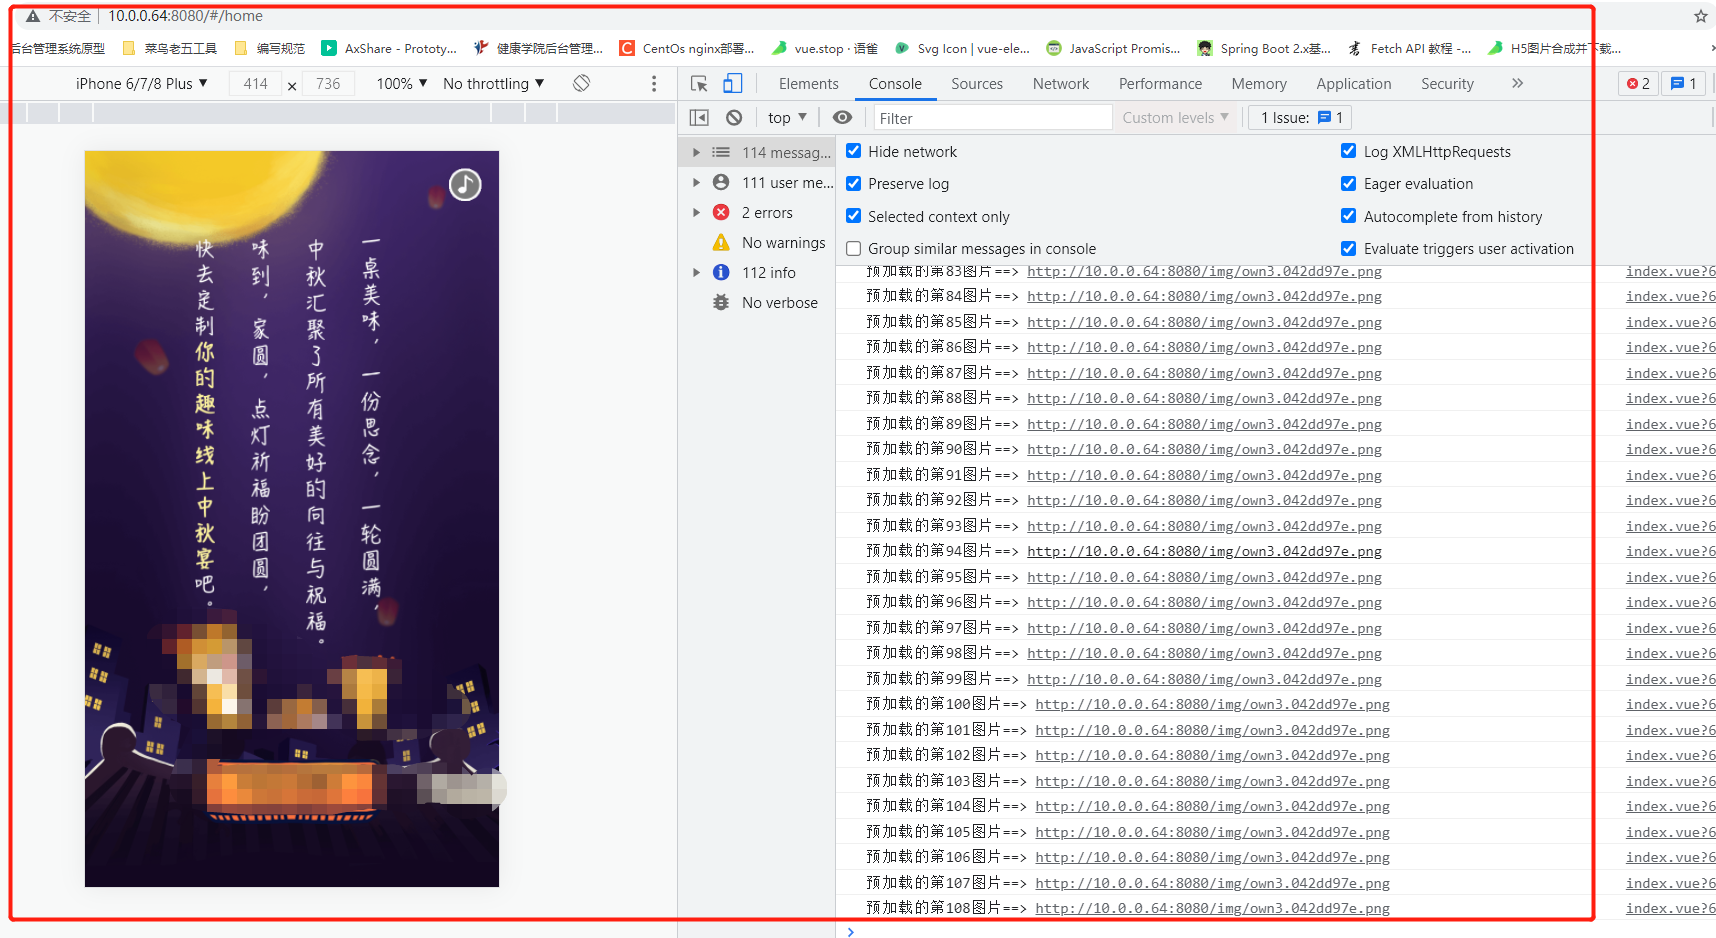Screen dimensions: 1716x938
Task: Tap the music note icon on the page
Action: (x=464, y=184)
